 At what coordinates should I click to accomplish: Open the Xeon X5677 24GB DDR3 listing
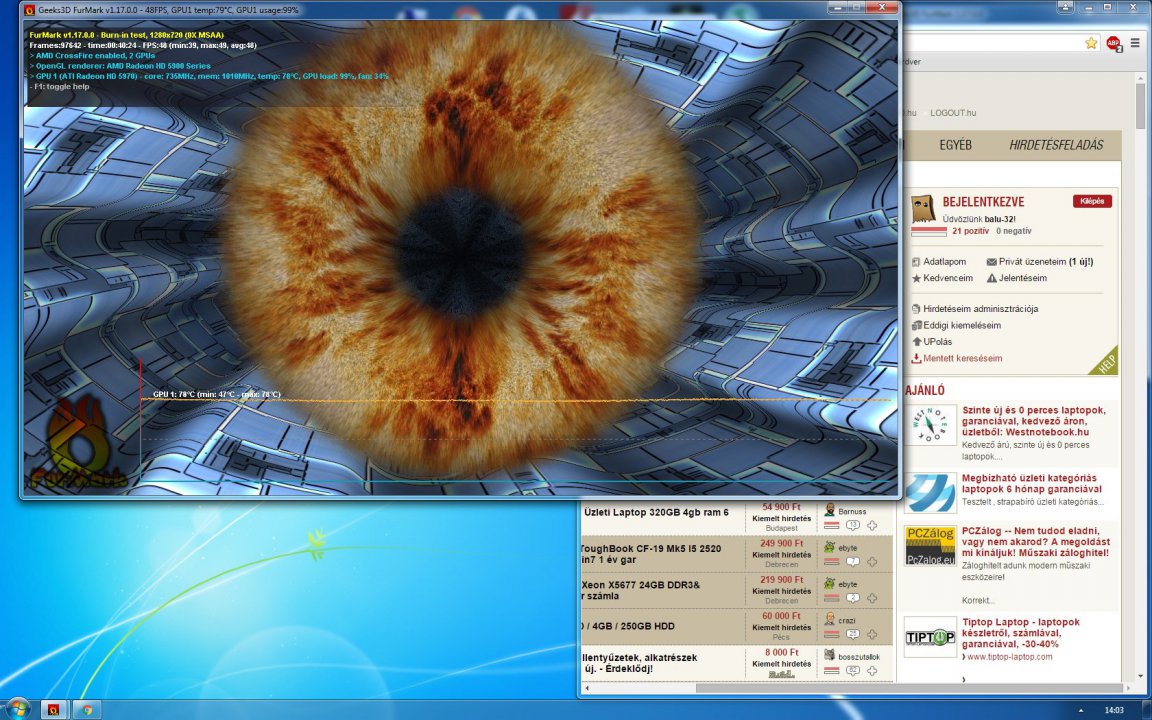pyautogui.click(x=641, y=590)
